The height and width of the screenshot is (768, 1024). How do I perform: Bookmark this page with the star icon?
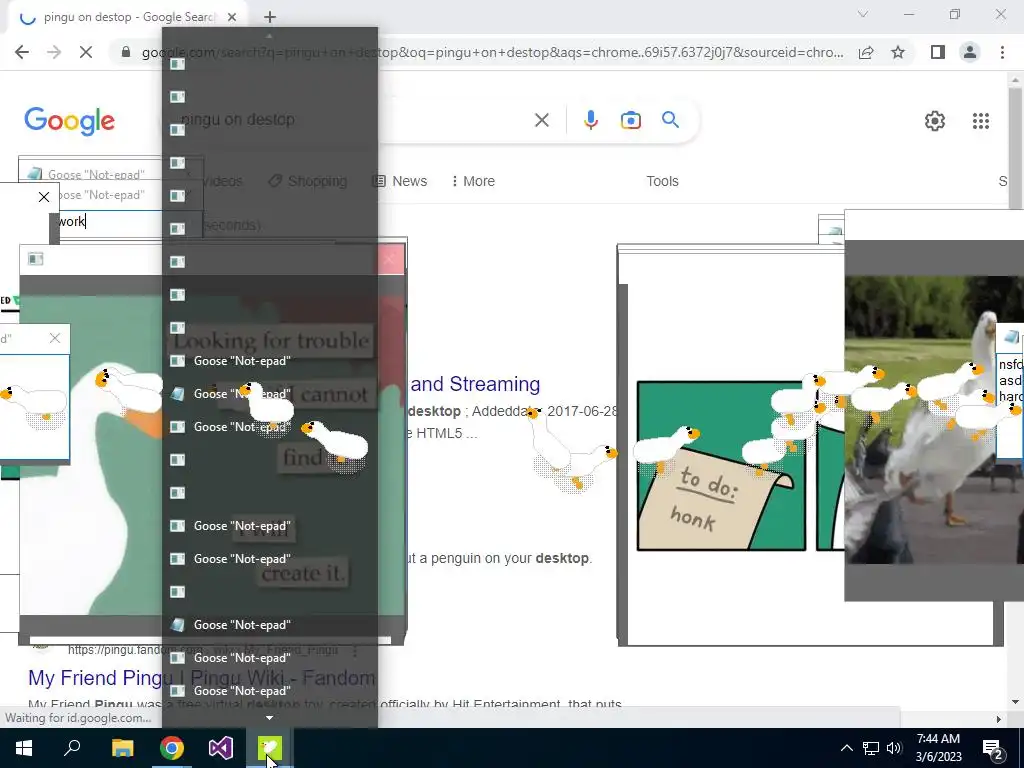tap(898, 52)
